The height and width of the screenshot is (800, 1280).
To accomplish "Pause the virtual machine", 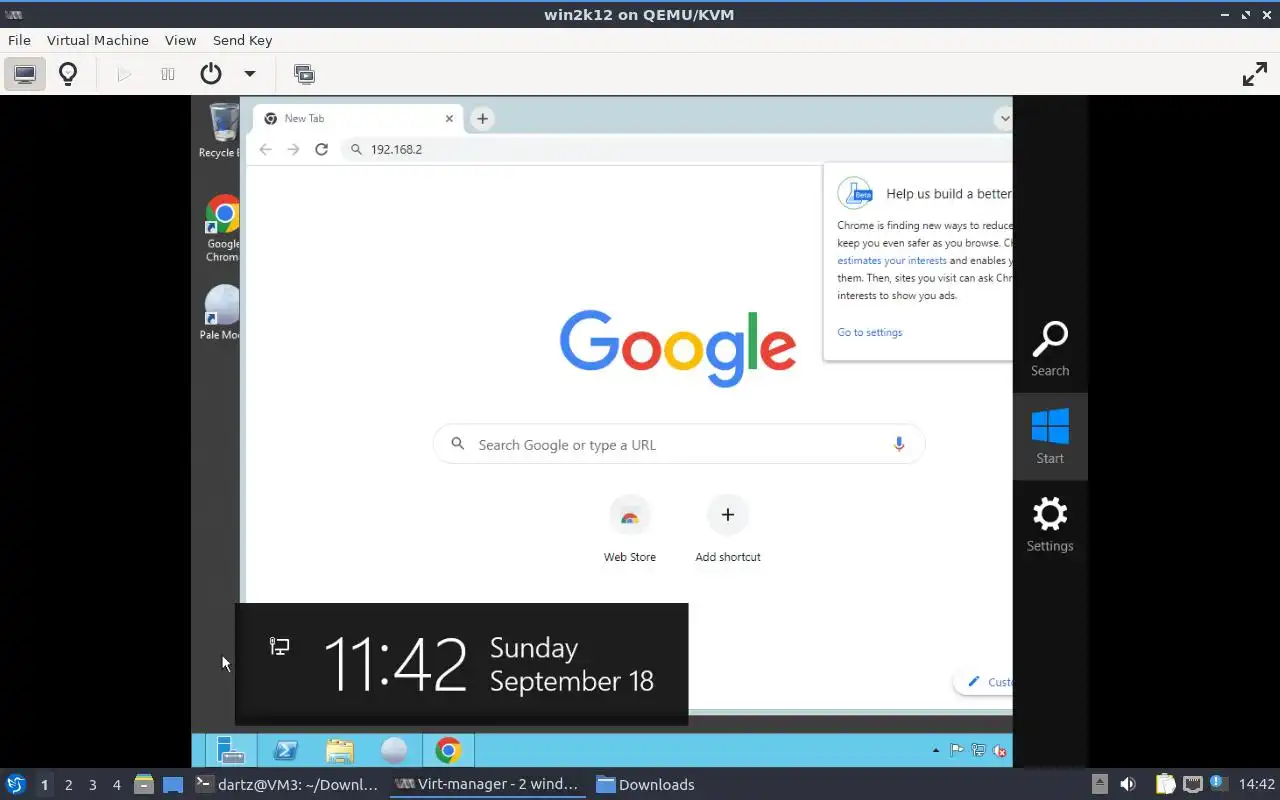I will click(168, 74).
